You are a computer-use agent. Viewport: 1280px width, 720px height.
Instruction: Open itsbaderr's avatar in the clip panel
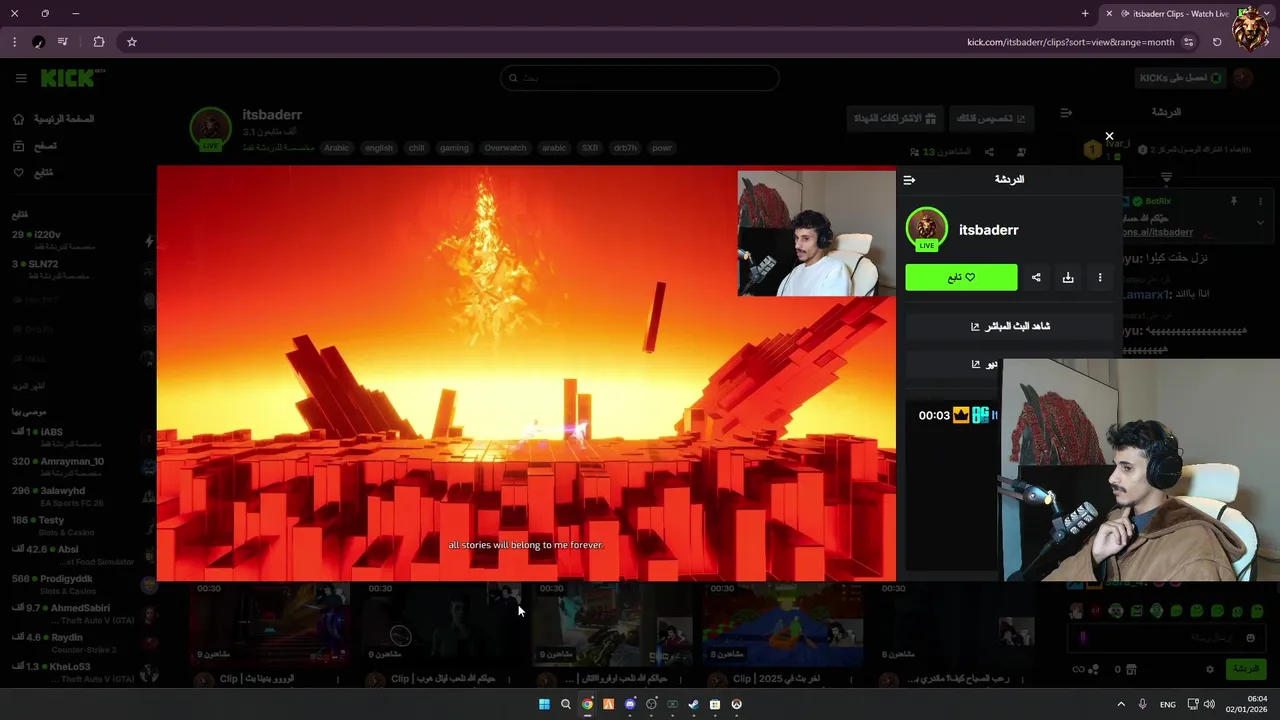coord(927,229)
